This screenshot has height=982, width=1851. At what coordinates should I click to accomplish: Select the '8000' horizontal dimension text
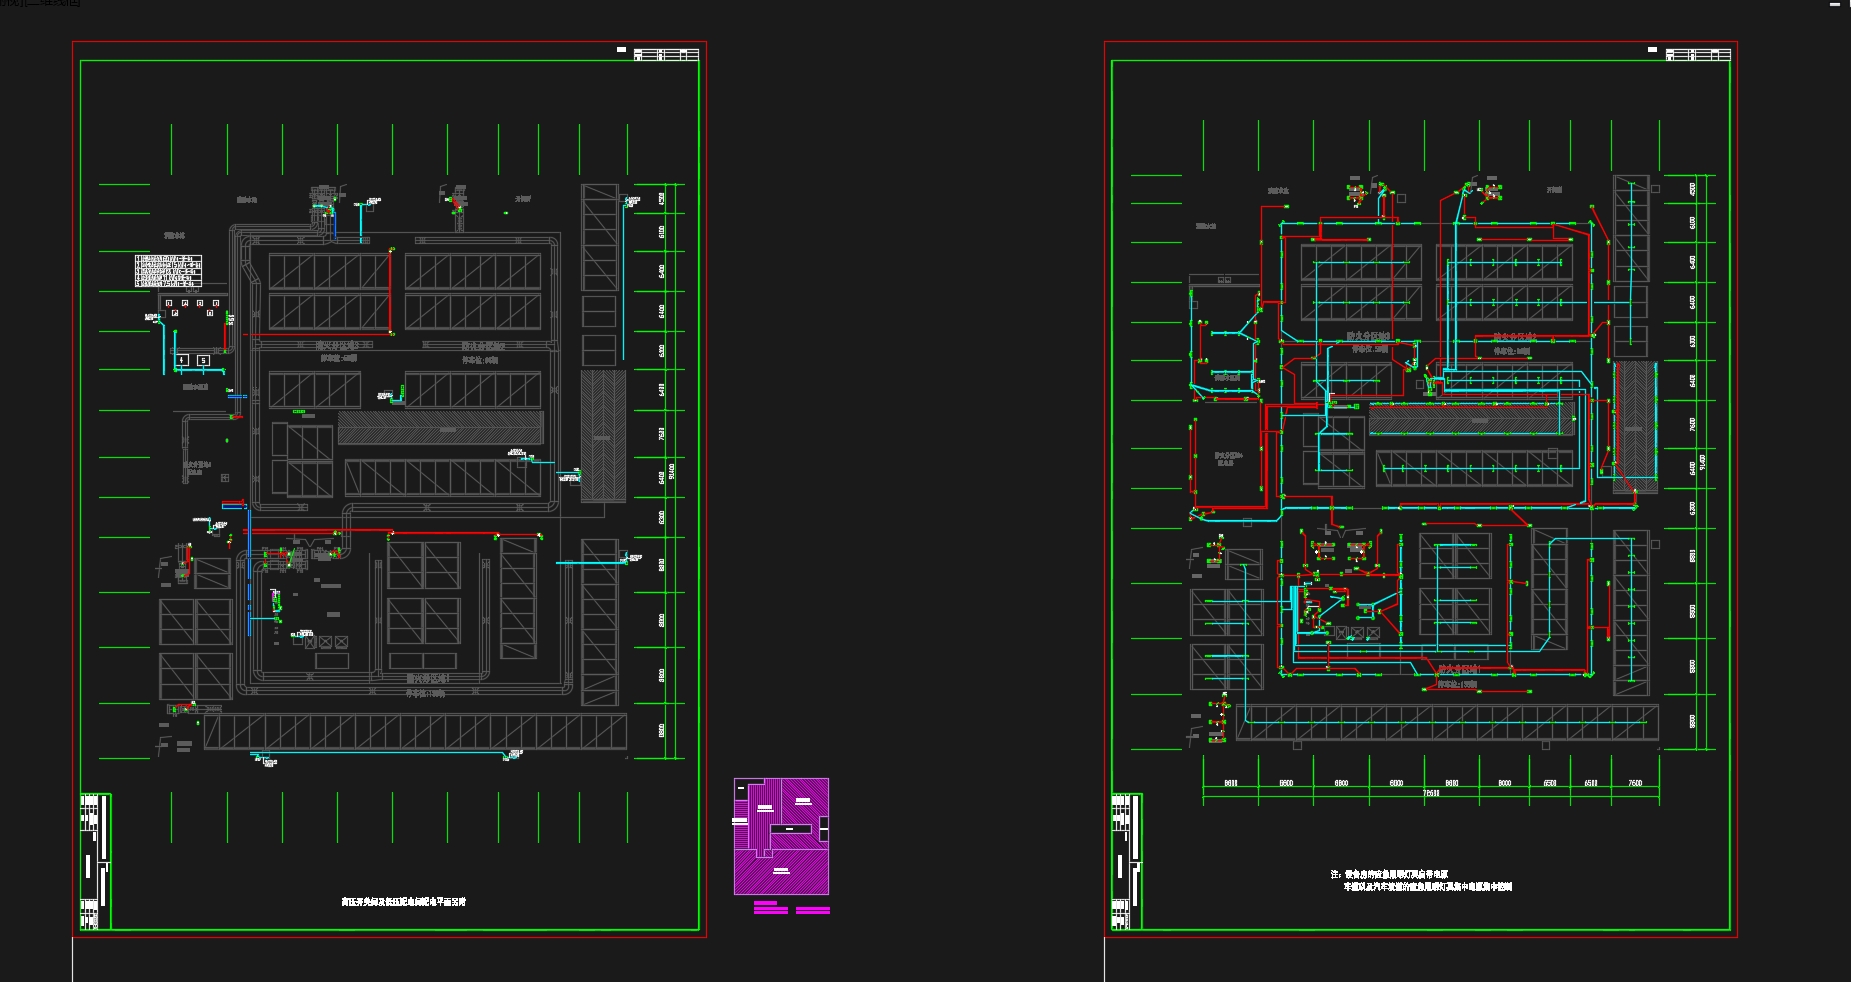(x=1504, y=783)
